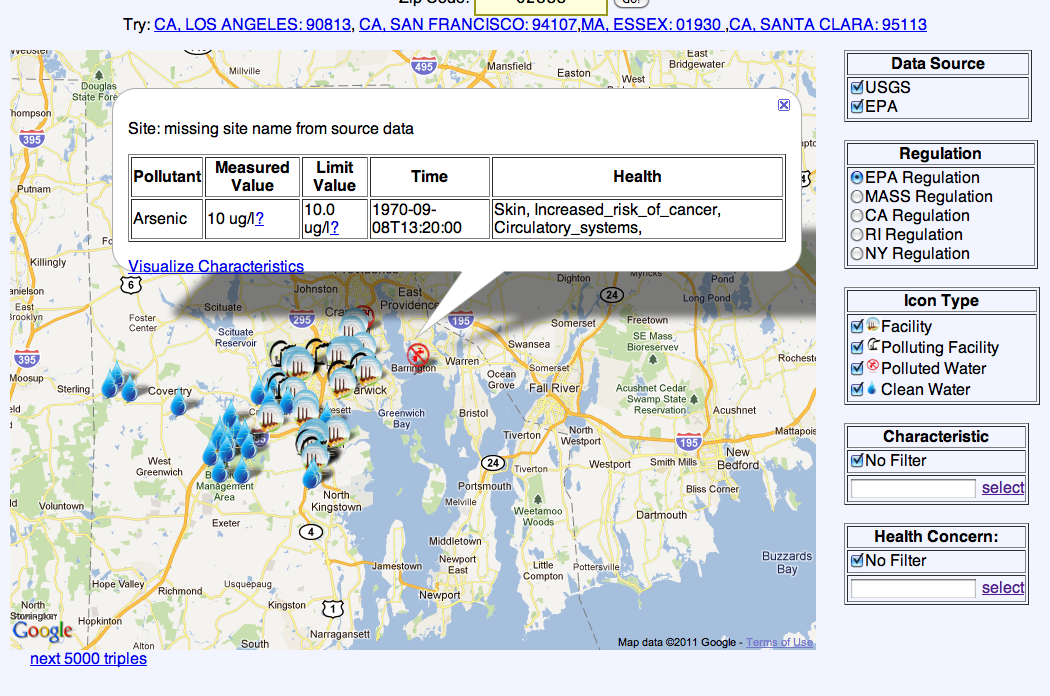
Task: Click the Characteristic filter text field
Action: click(913, 488)
